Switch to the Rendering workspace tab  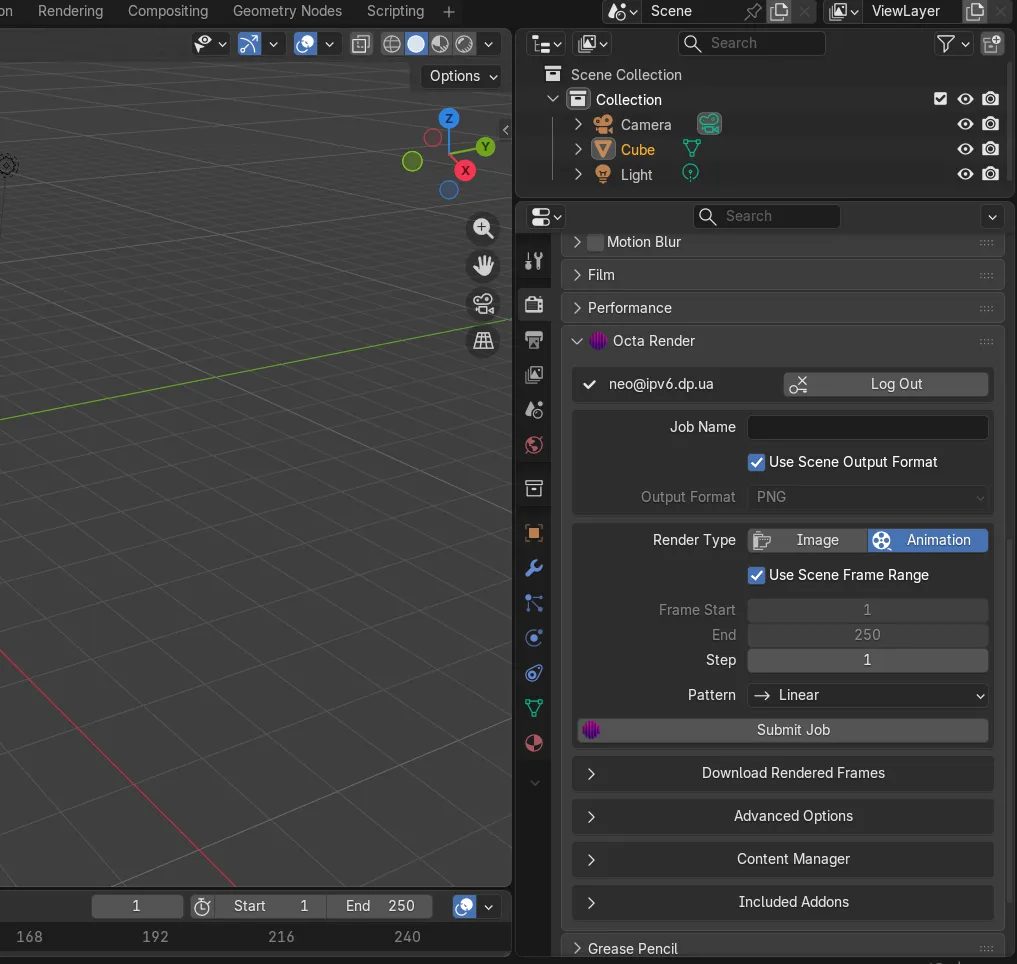pos(71,11)
